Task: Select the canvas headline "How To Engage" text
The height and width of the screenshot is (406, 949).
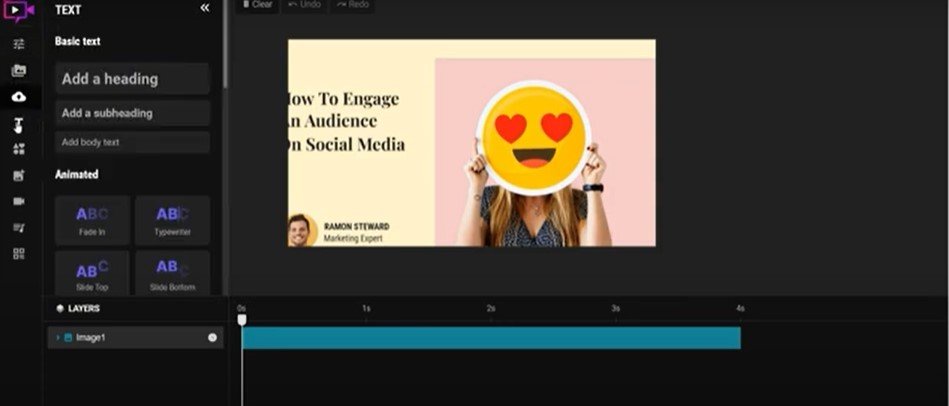Action: click(343, 99)
